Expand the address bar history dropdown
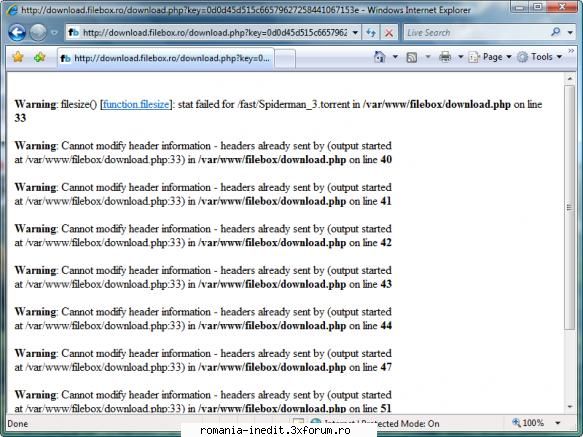 [355, 33]
